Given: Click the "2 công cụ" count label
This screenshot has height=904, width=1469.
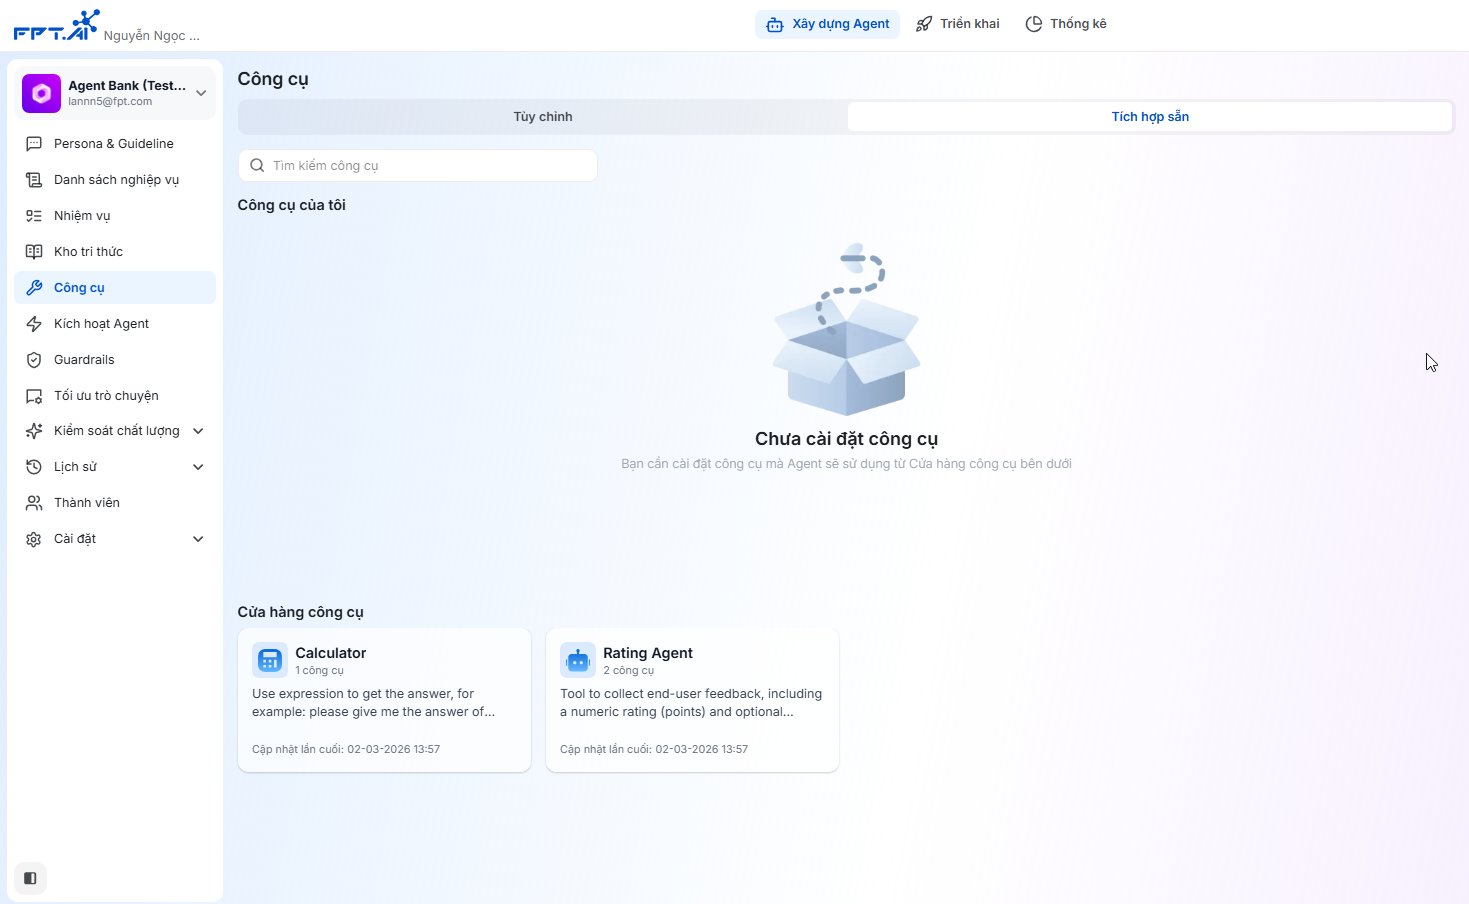Looking at the screenshot, I should pyautogui.click(x=628, y=671).
